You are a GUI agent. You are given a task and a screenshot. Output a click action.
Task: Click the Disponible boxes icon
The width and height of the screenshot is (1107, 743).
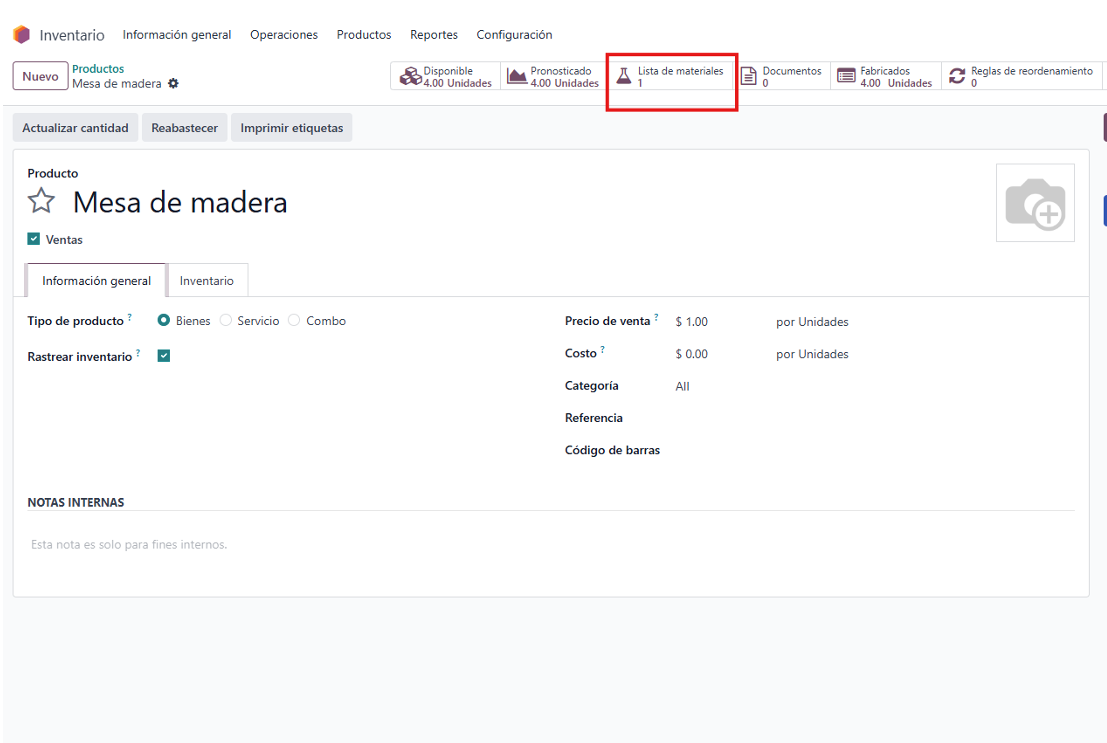410,76
